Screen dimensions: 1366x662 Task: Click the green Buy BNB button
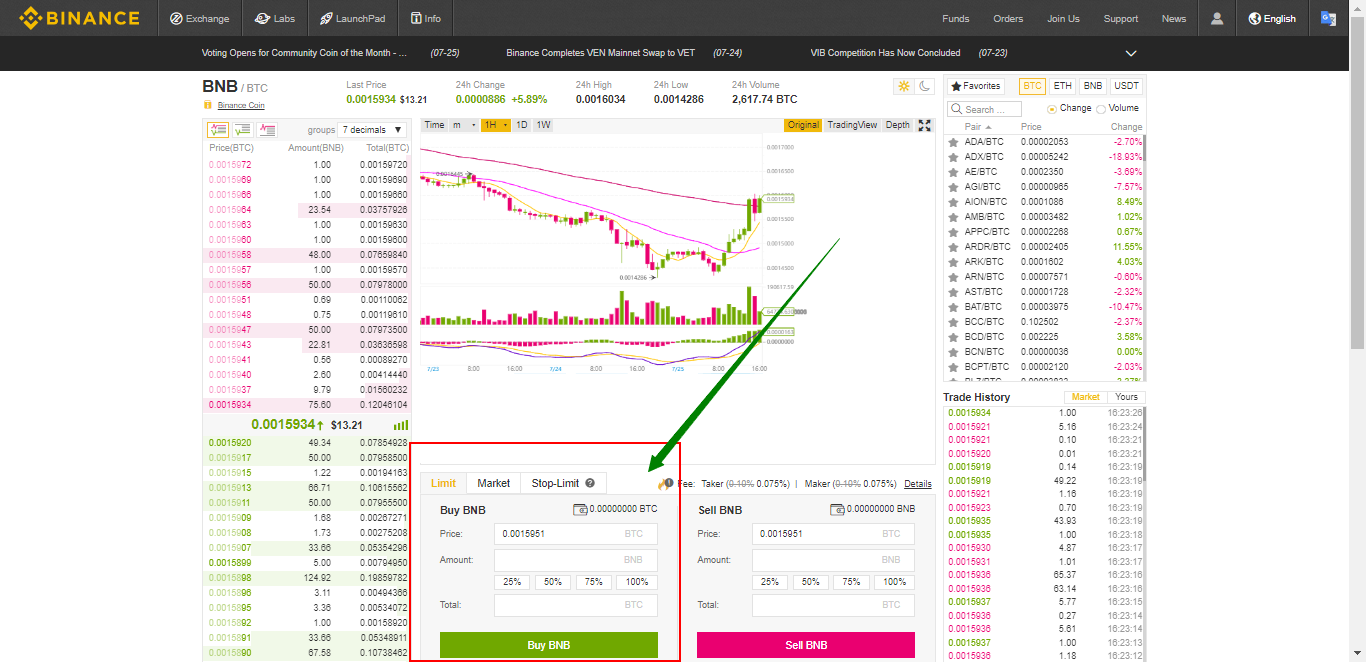(549, 645)
